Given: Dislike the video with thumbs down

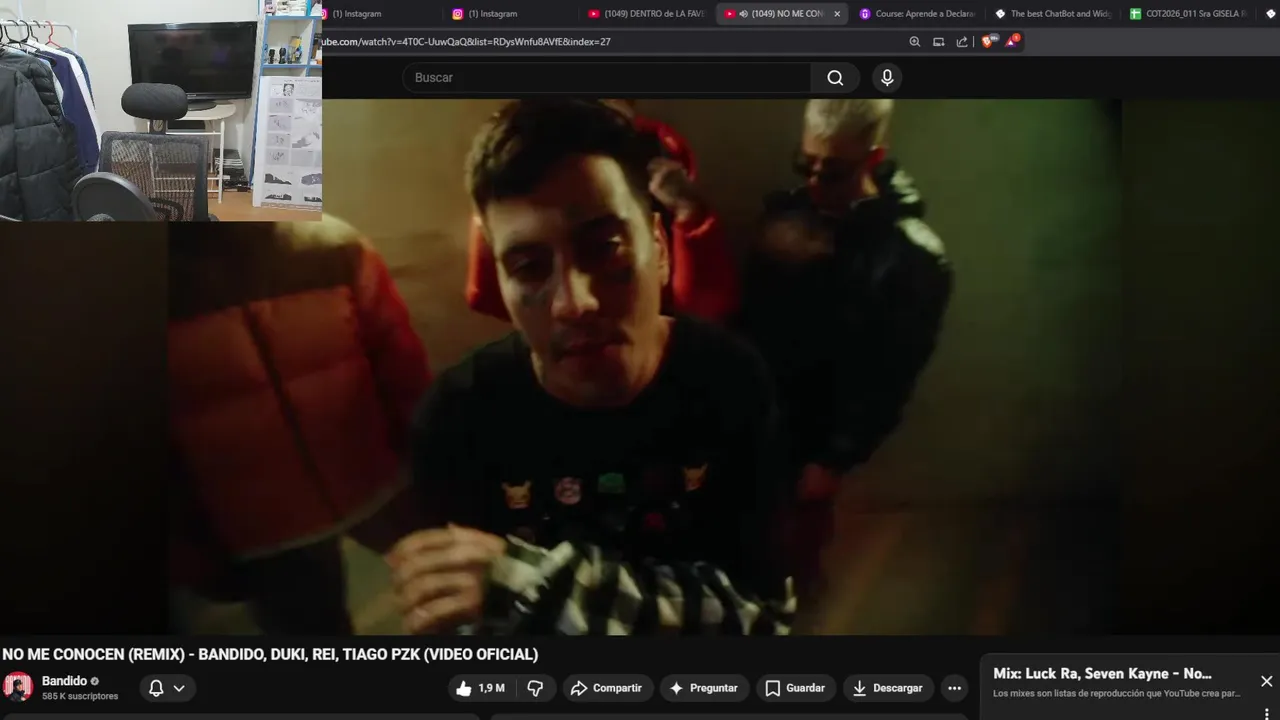Looking at the screenshot, I should 536,688.
